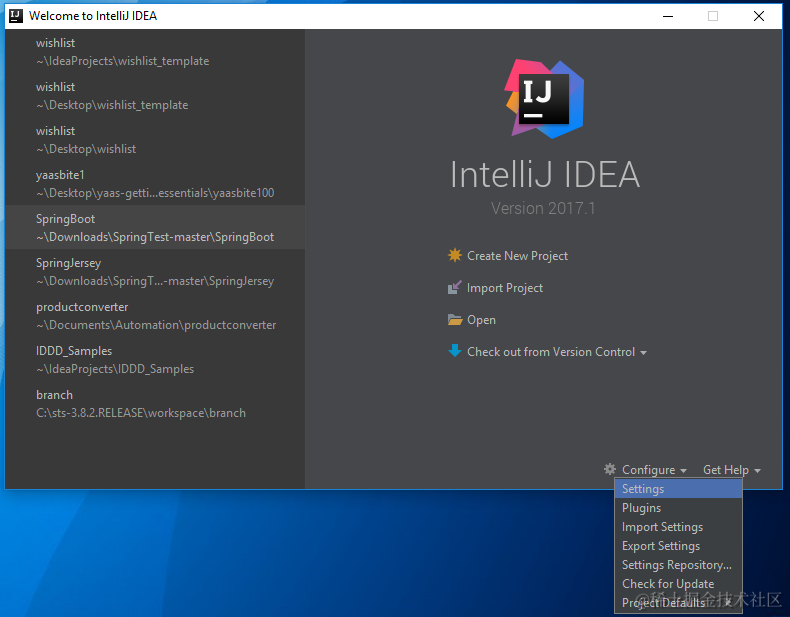The width and height of the screenshot is (790, 617).
Task: Choose Settings from Configure menu
Action: 678,489
